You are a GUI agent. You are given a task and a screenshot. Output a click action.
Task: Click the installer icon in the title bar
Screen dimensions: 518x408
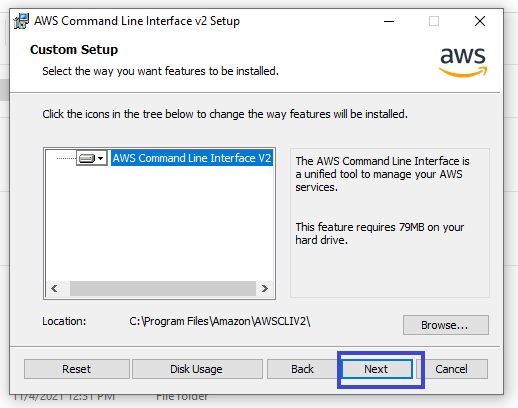coord(21,21)
